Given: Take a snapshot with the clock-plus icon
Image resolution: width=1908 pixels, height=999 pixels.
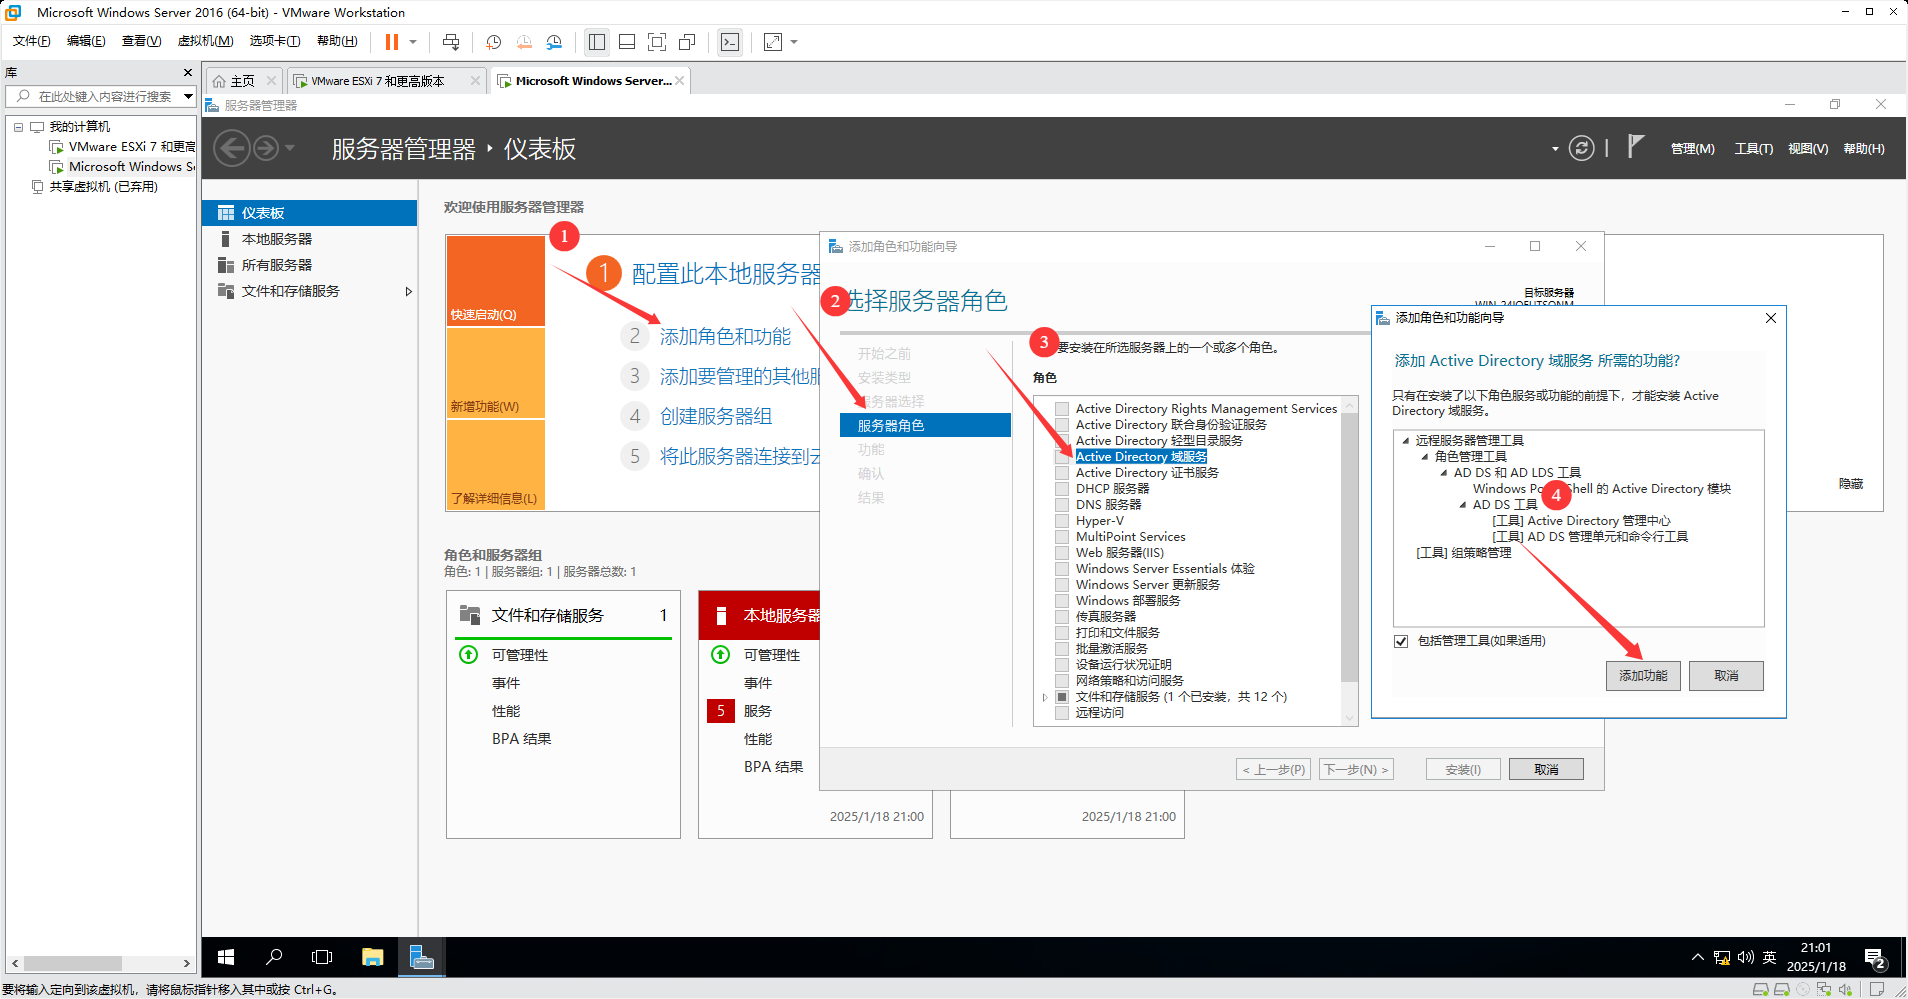Looking at the screenshot, I should click(x=493, y=42).
